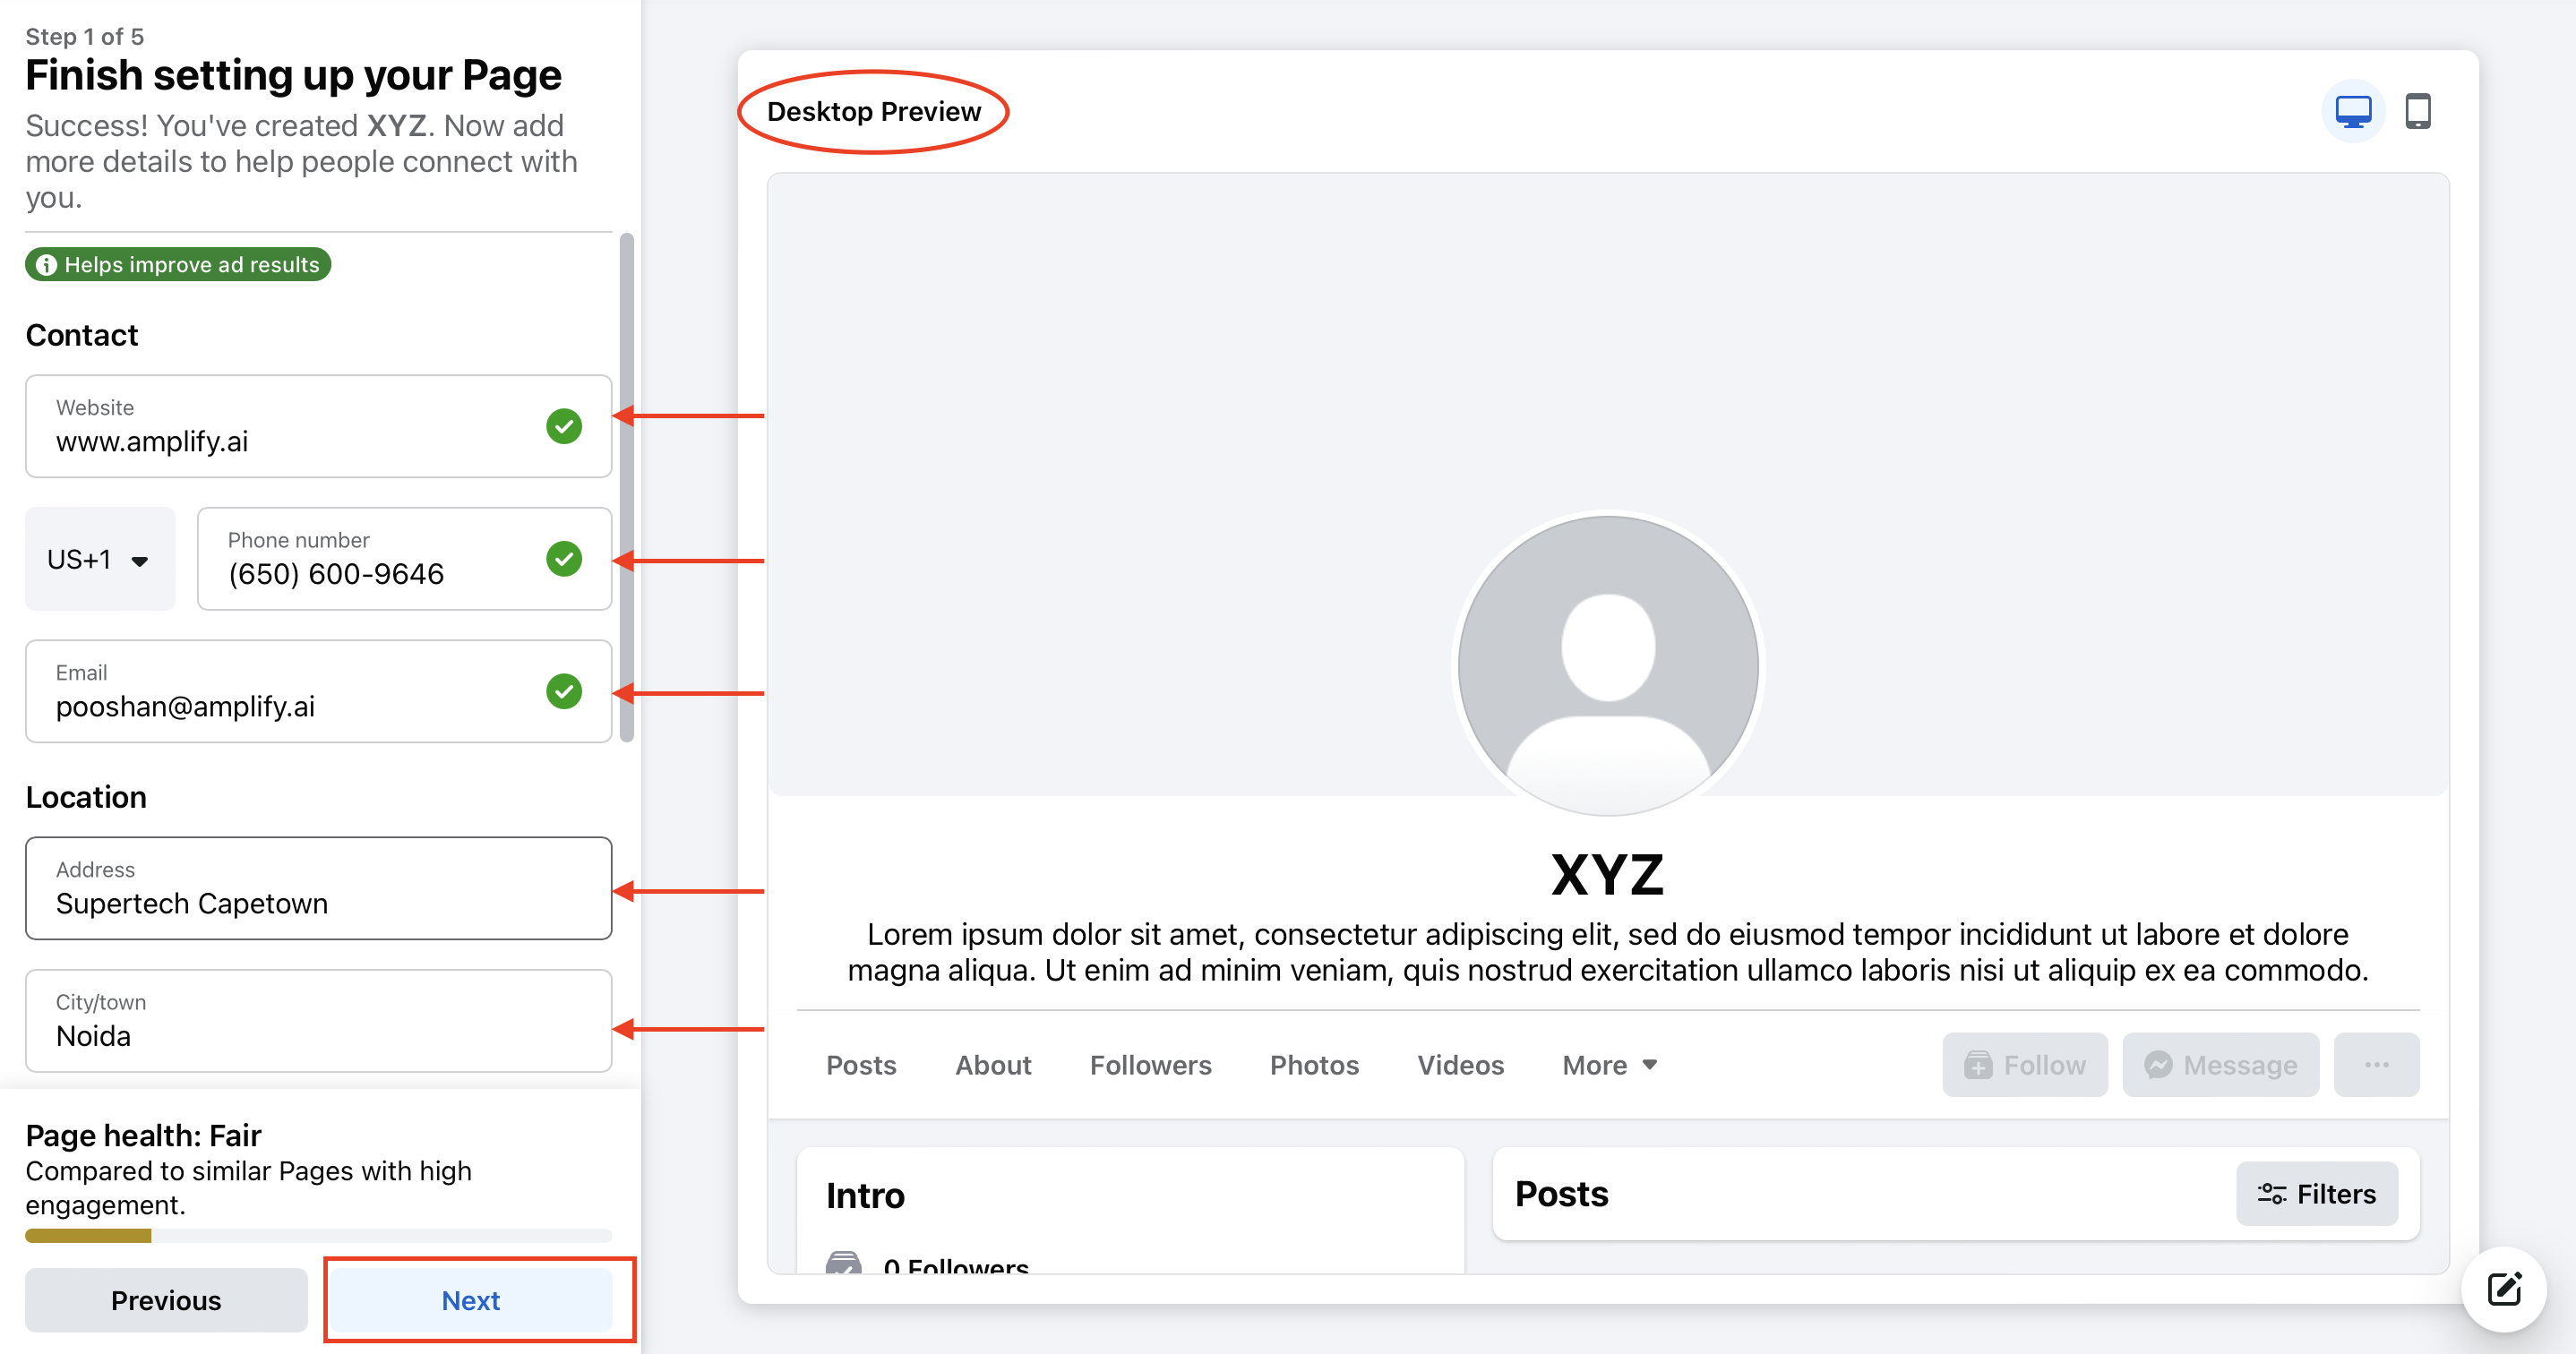Switch to mobile preview icon
Screen dimensions: 2576x1354
(2418, 111)
